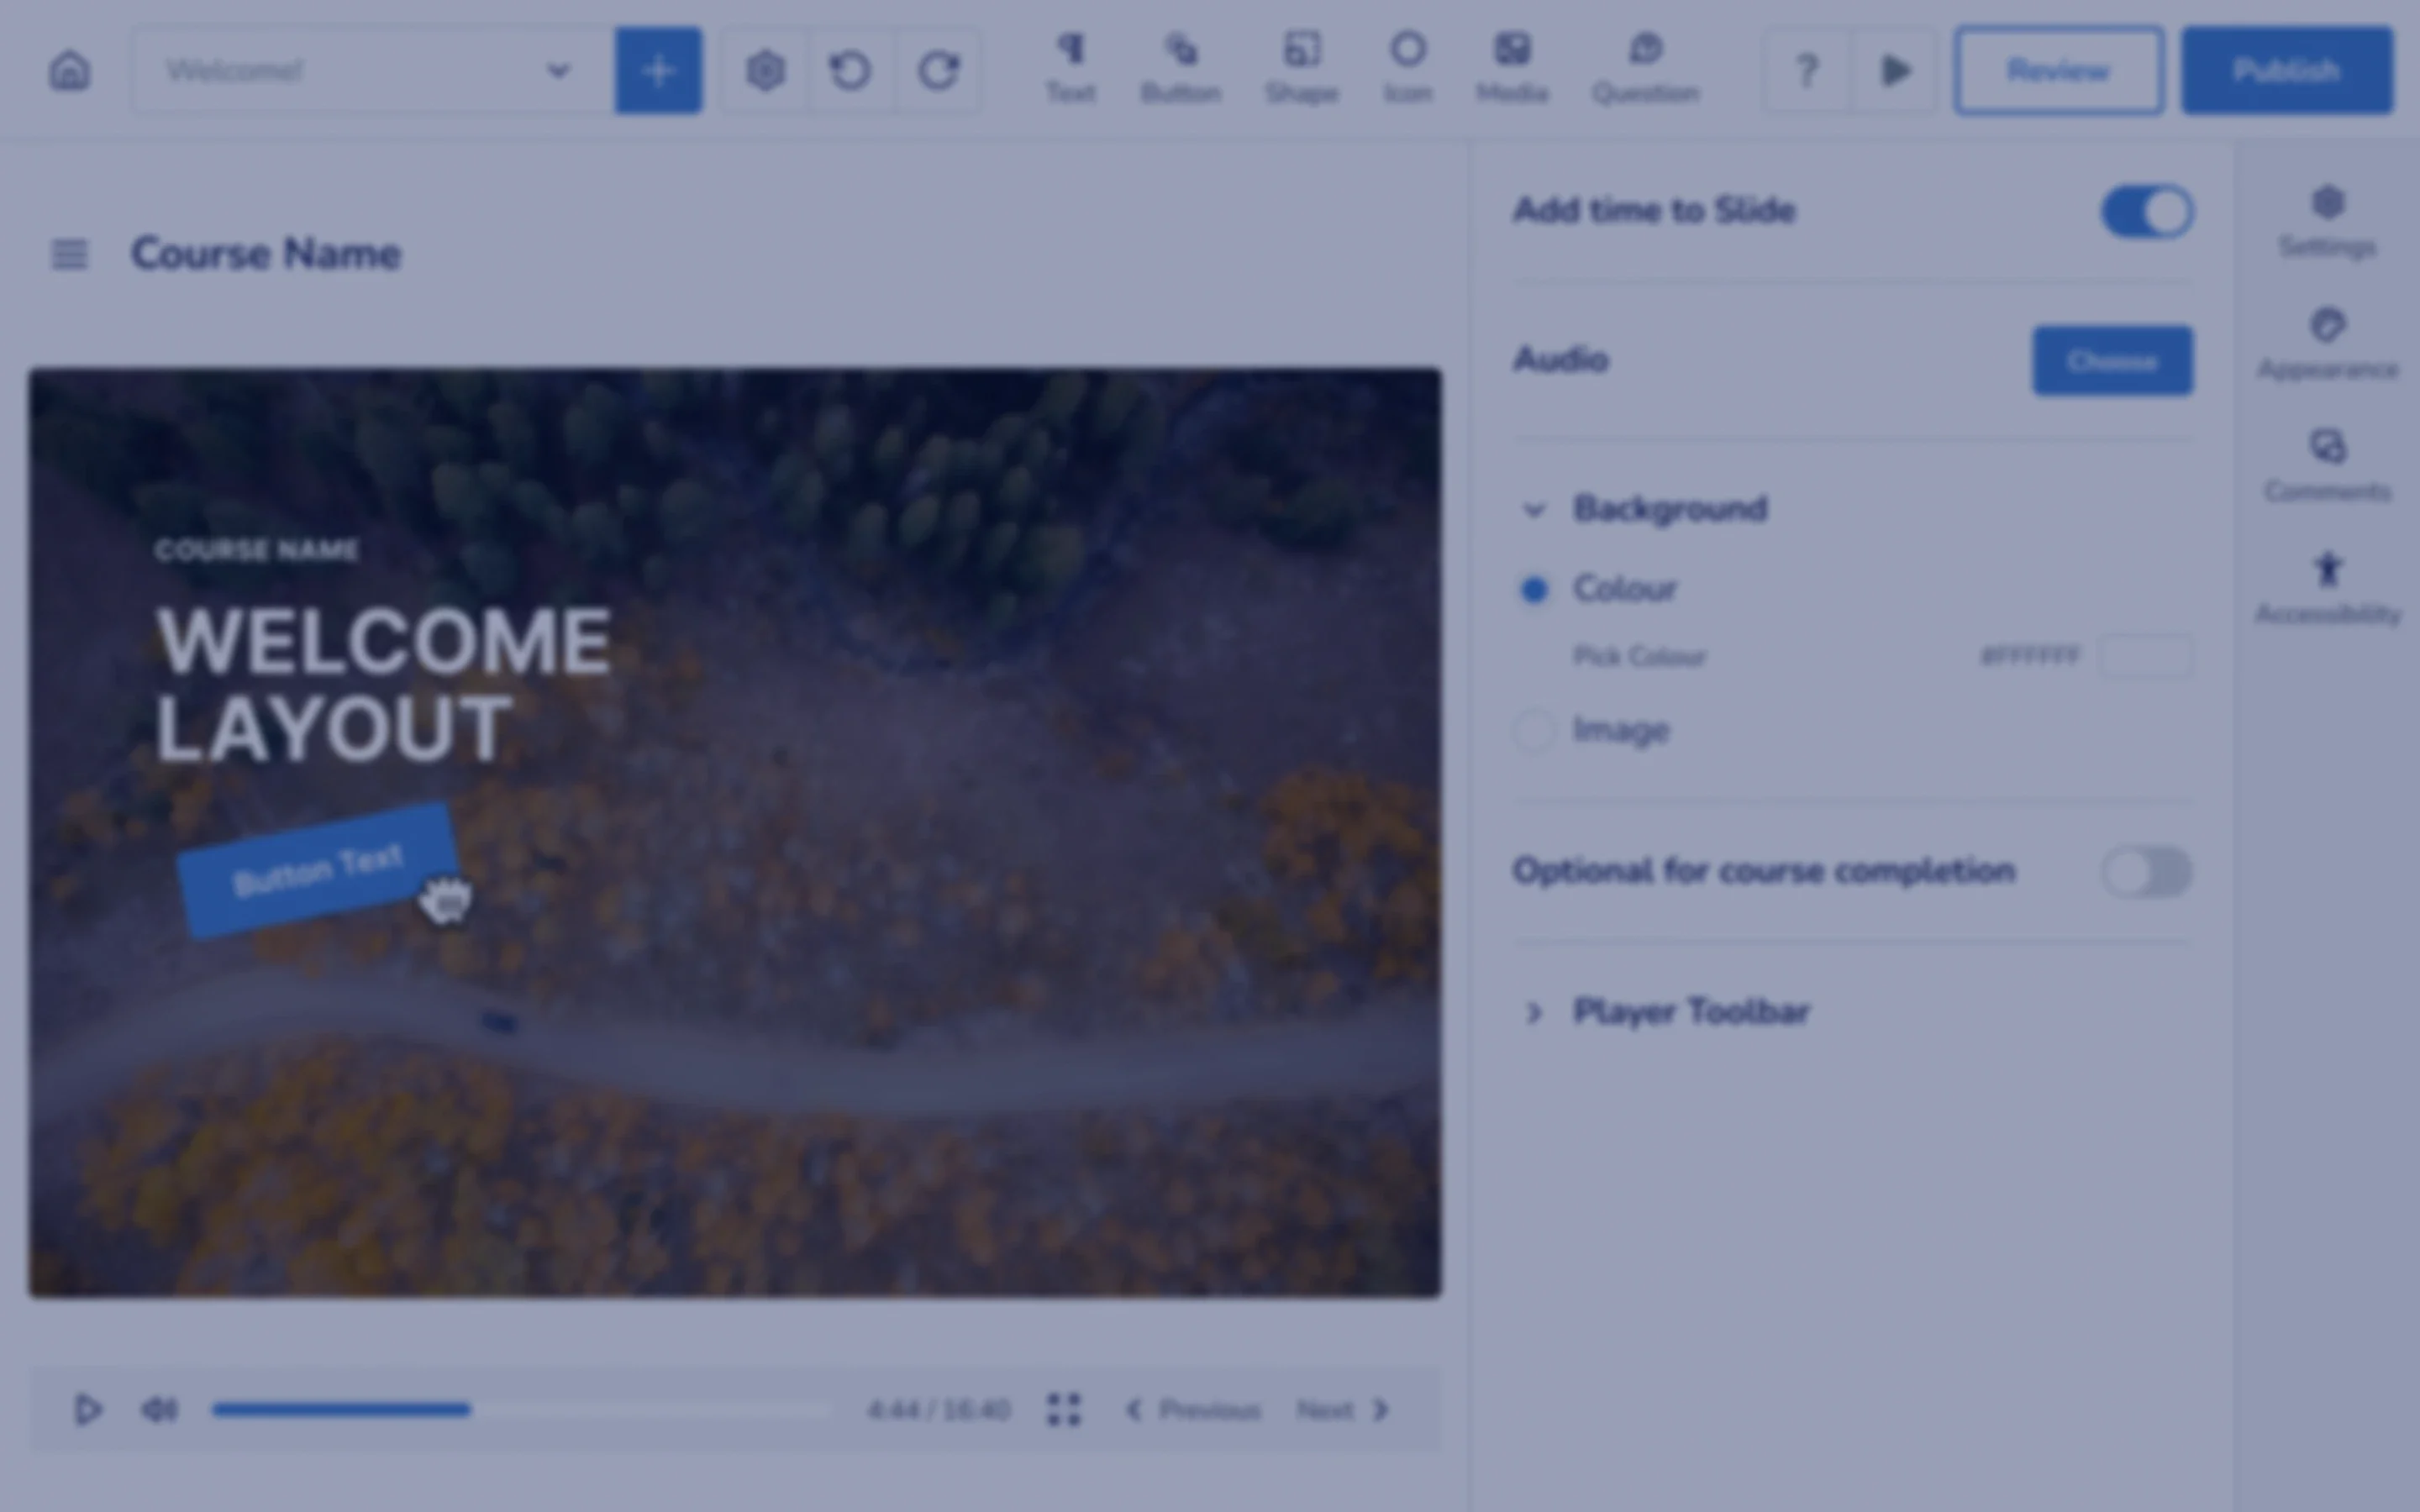This screenshot has width=2420, height=1512.
Task: Select the Shape insert tool
Action: 1302,68
